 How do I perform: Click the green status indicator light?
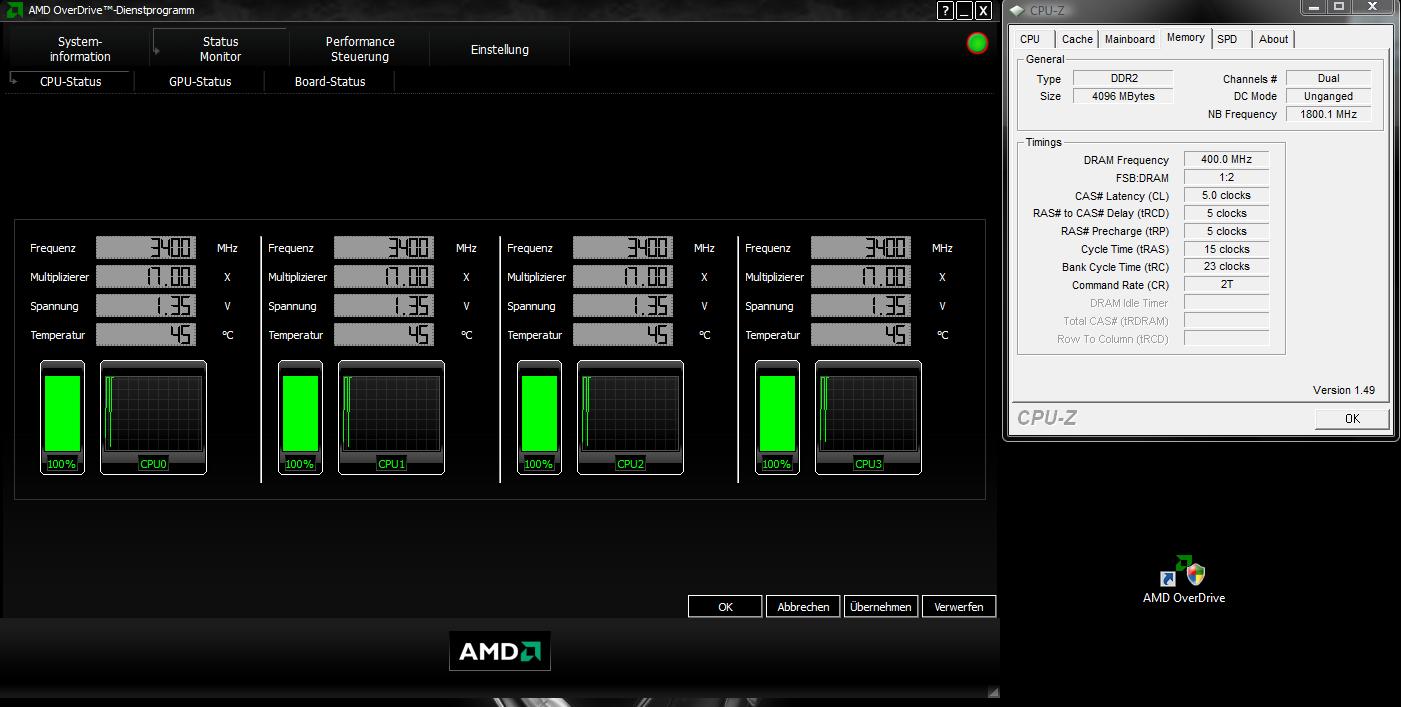[978, 43]
